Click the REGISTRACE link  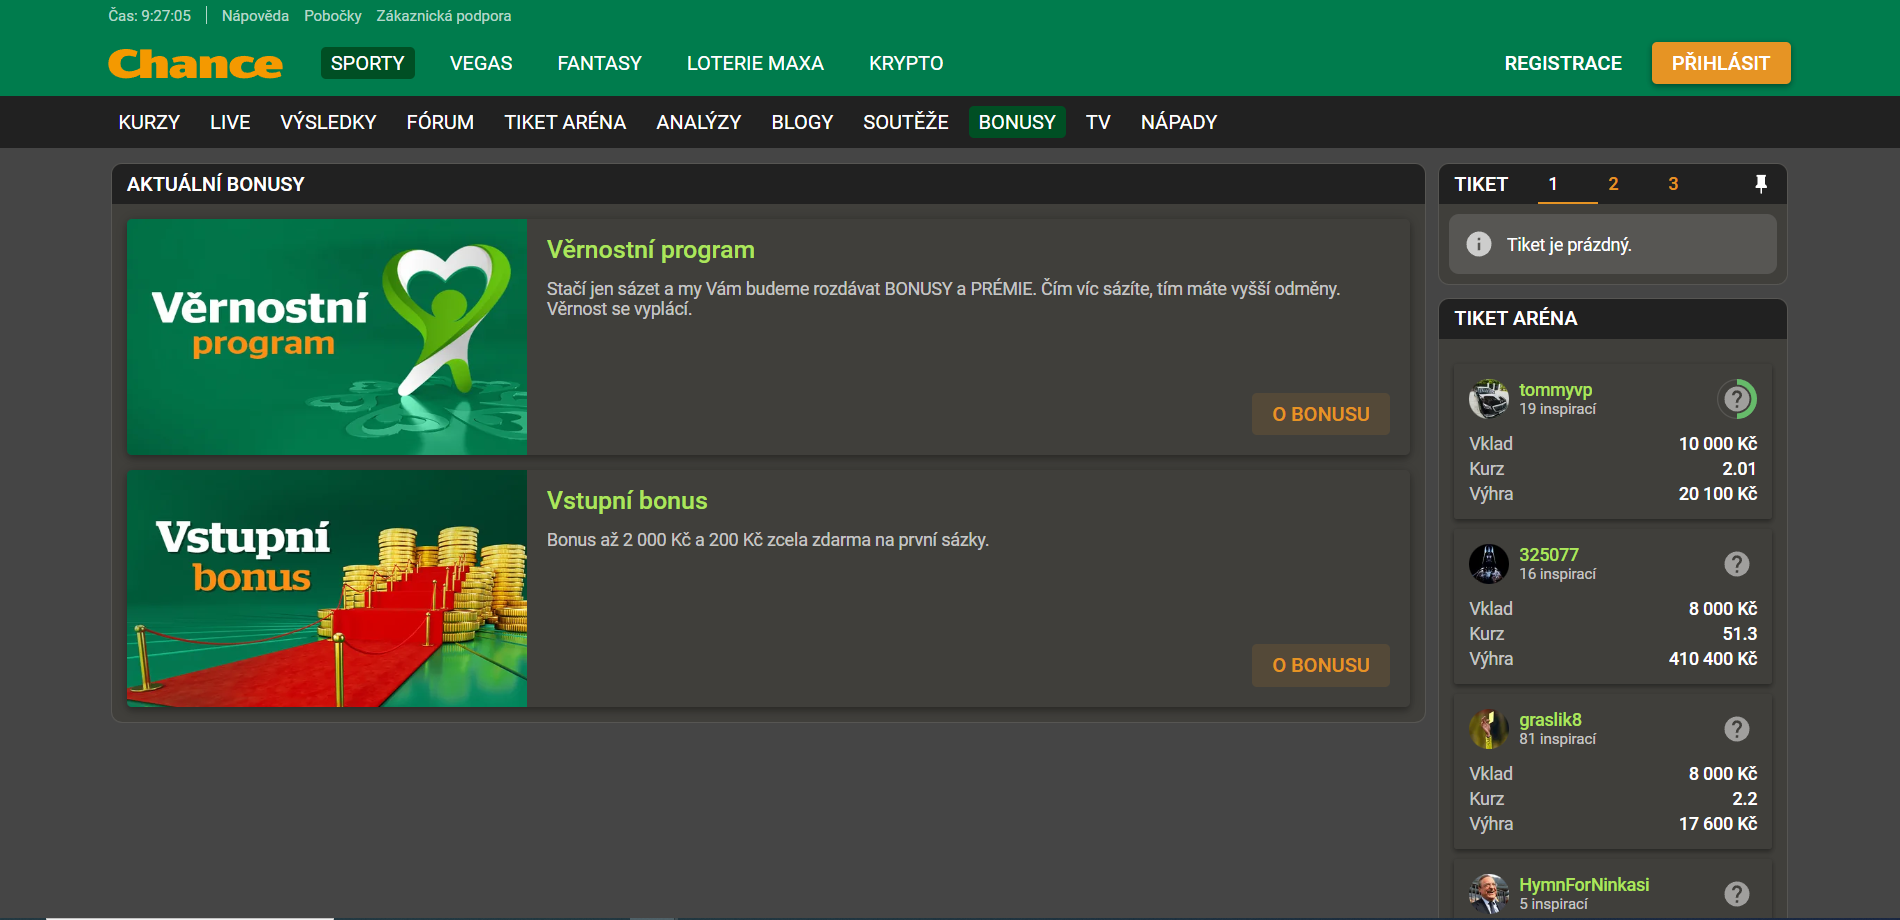(1563, 63)
